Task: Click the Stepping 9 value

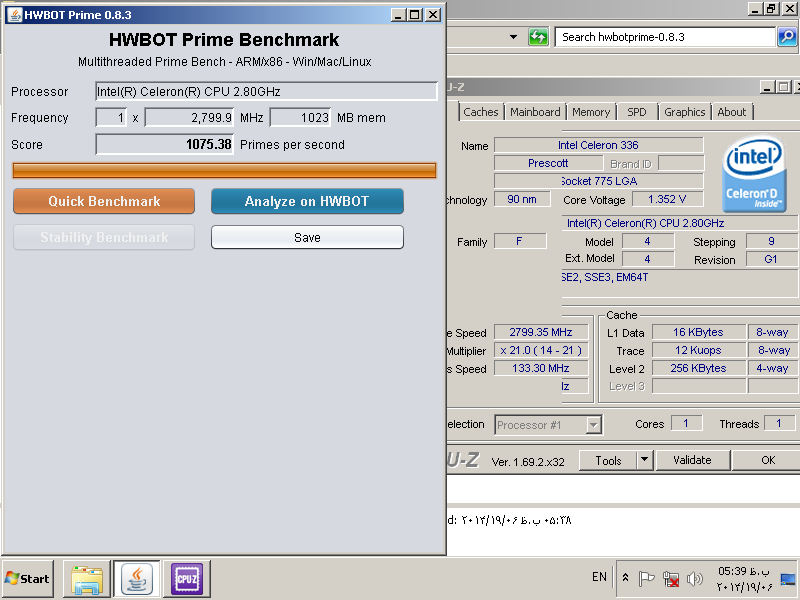Action: point(770,241)
